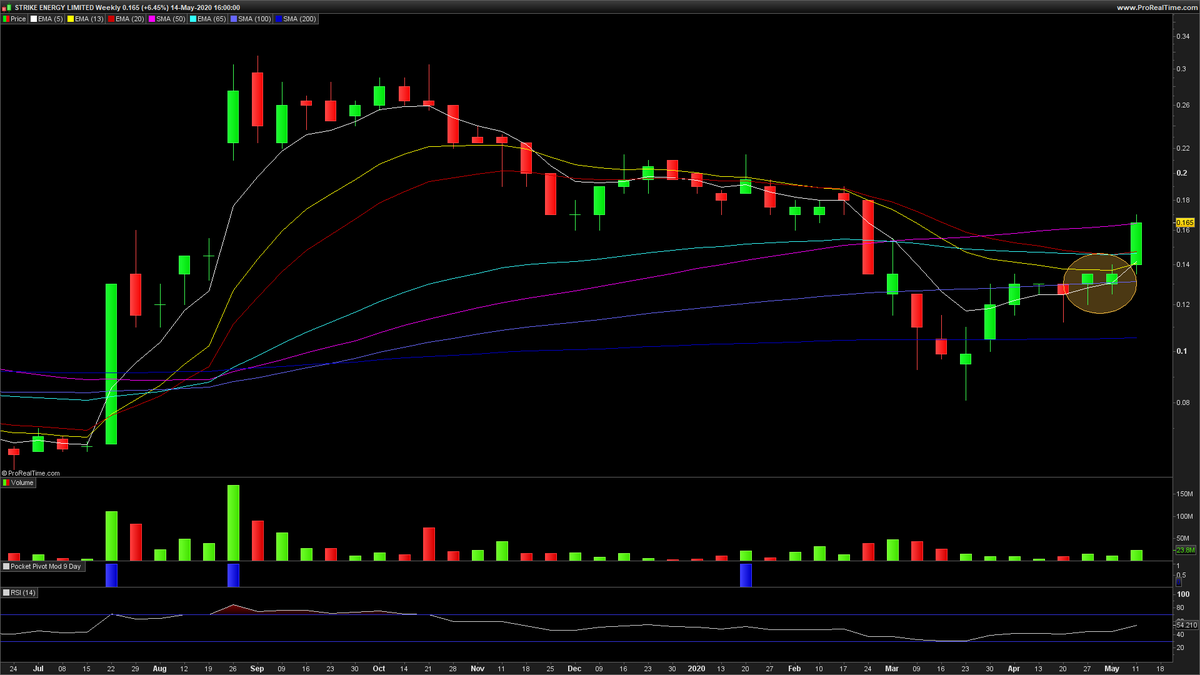
Task: Hide the SMA (50) moving average overlay
Action: point(150,17)
